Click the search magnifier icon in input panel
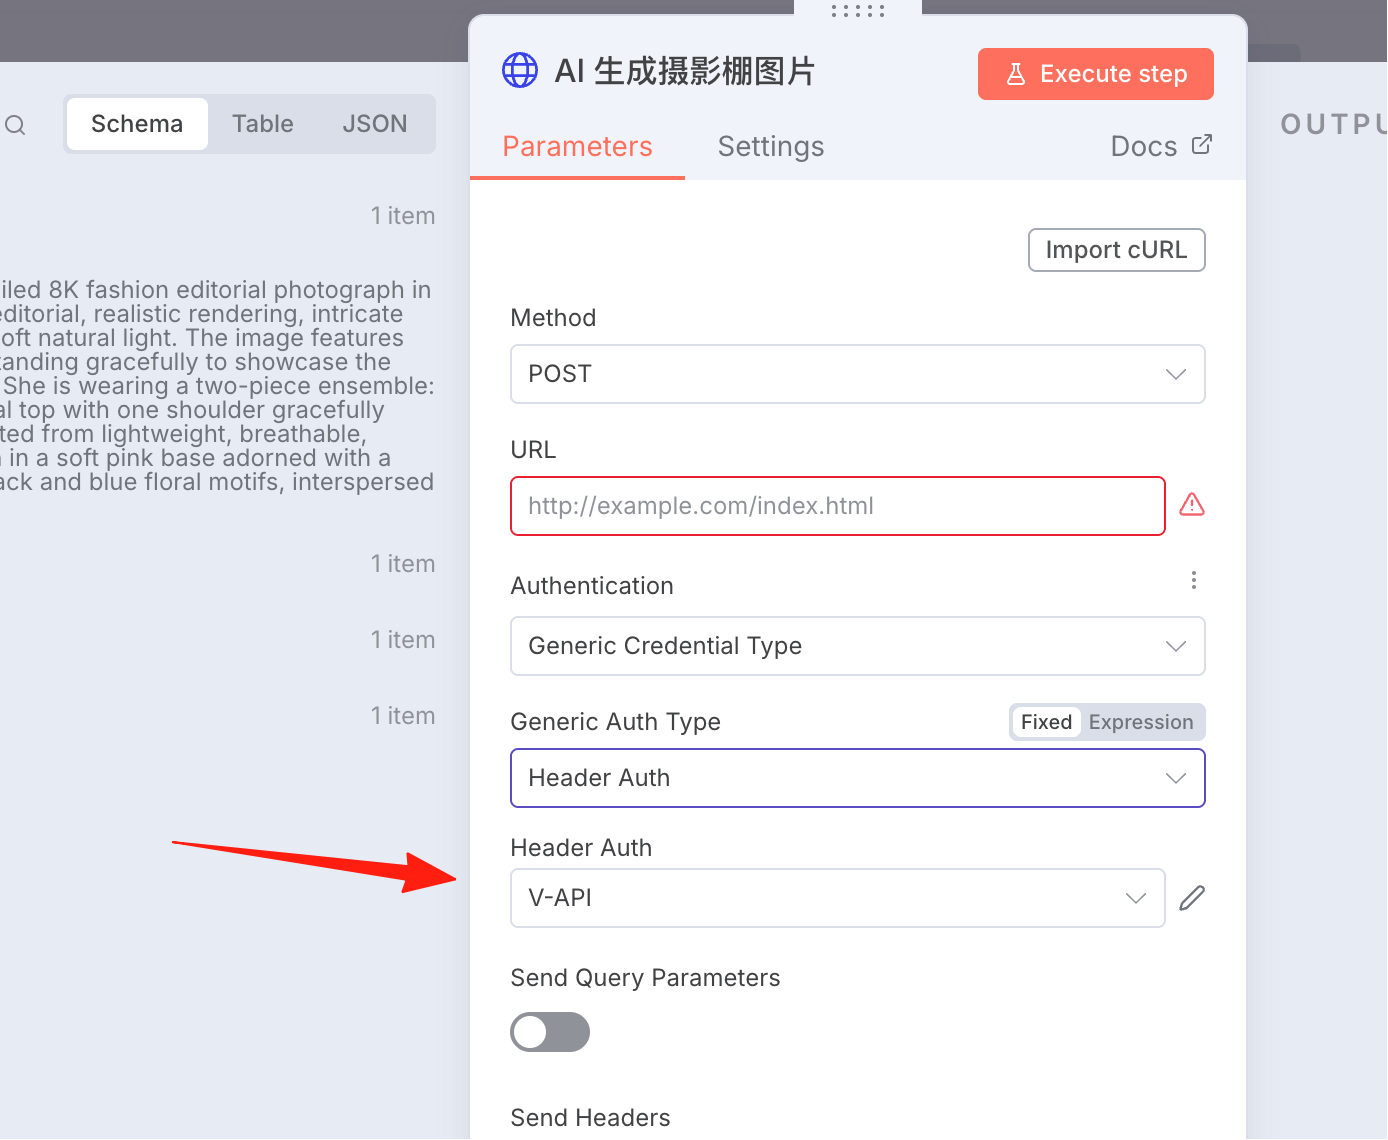Viewport: 1388px width, 1140px height. [x=15, y=125]
